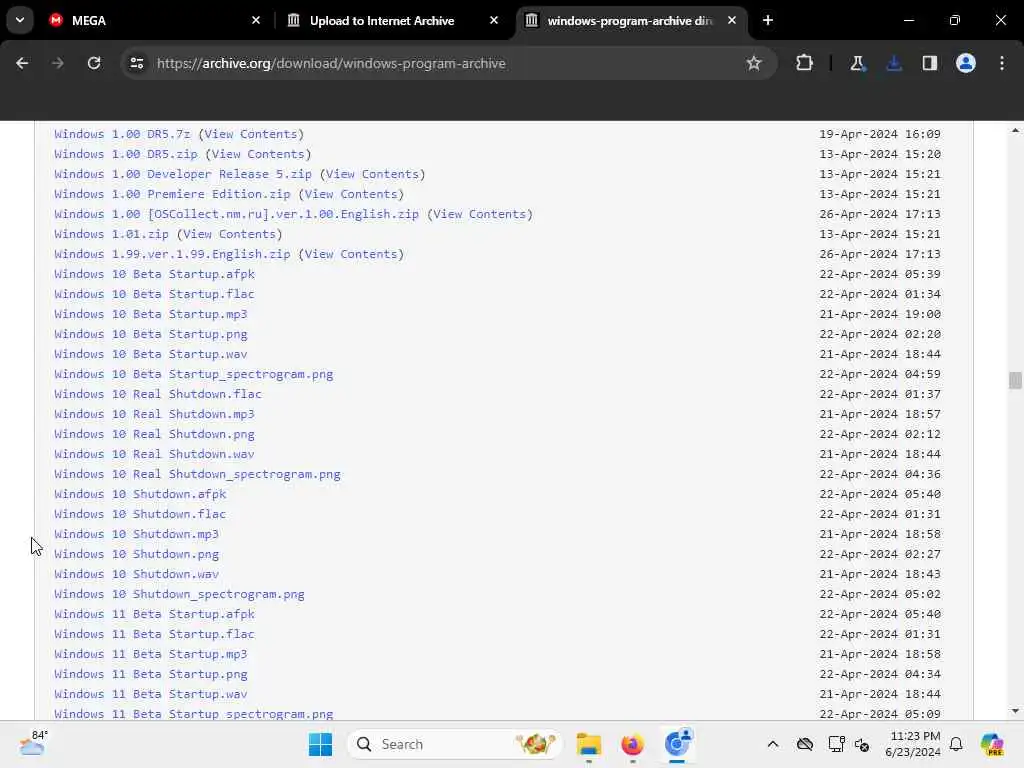
Task: Open Windows 10 Shutdown.png
Action: (136, 554)
